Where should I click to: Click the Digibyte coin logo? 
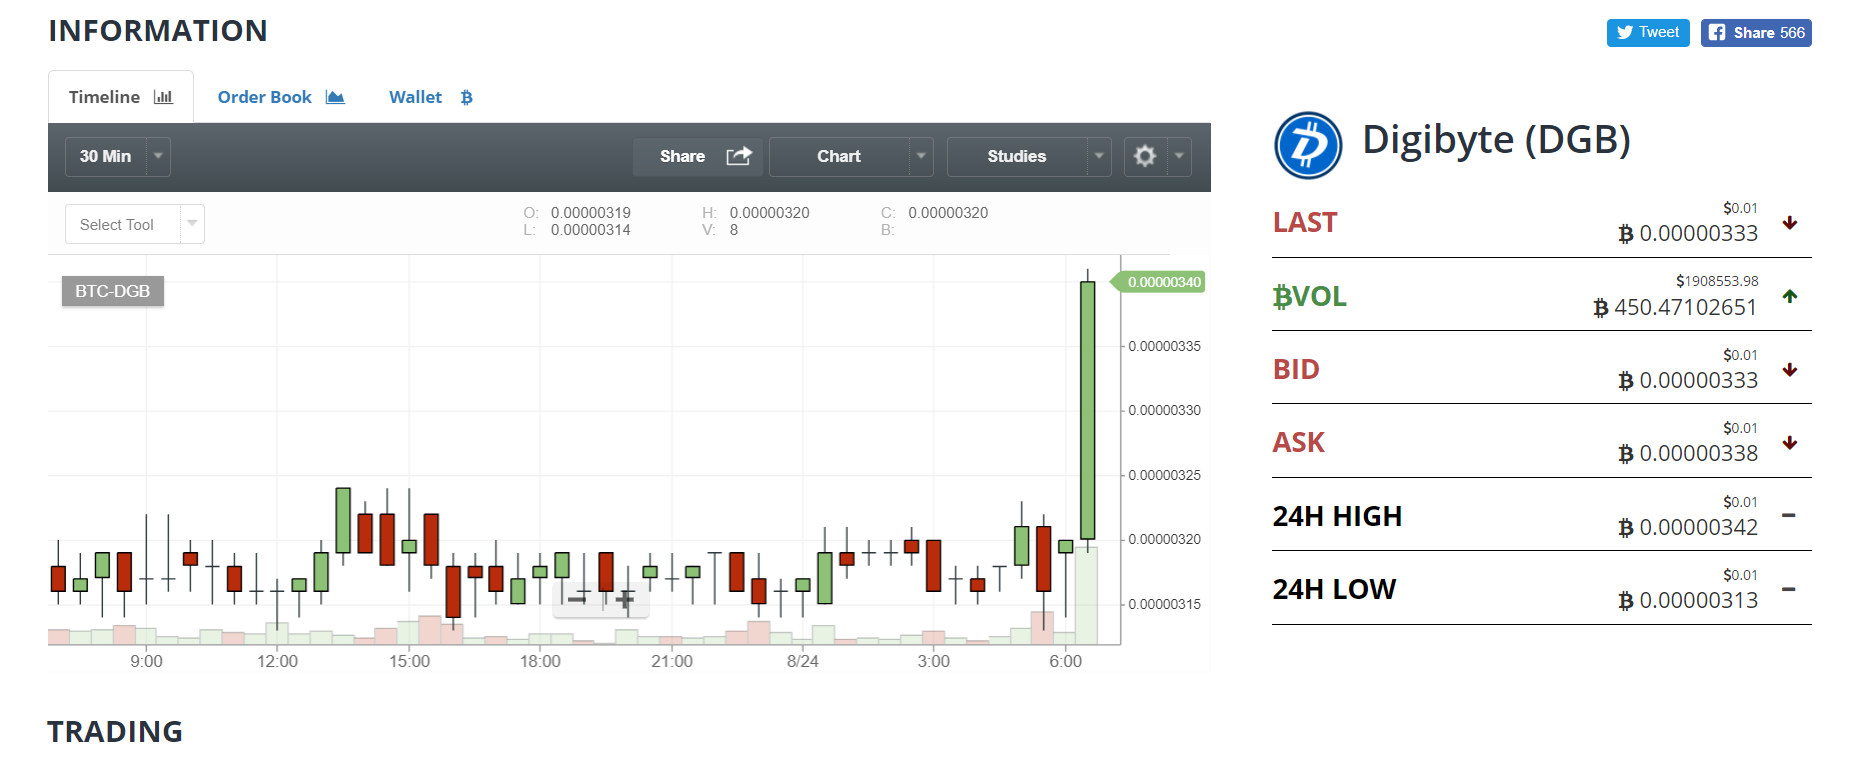pos(1308,145)
